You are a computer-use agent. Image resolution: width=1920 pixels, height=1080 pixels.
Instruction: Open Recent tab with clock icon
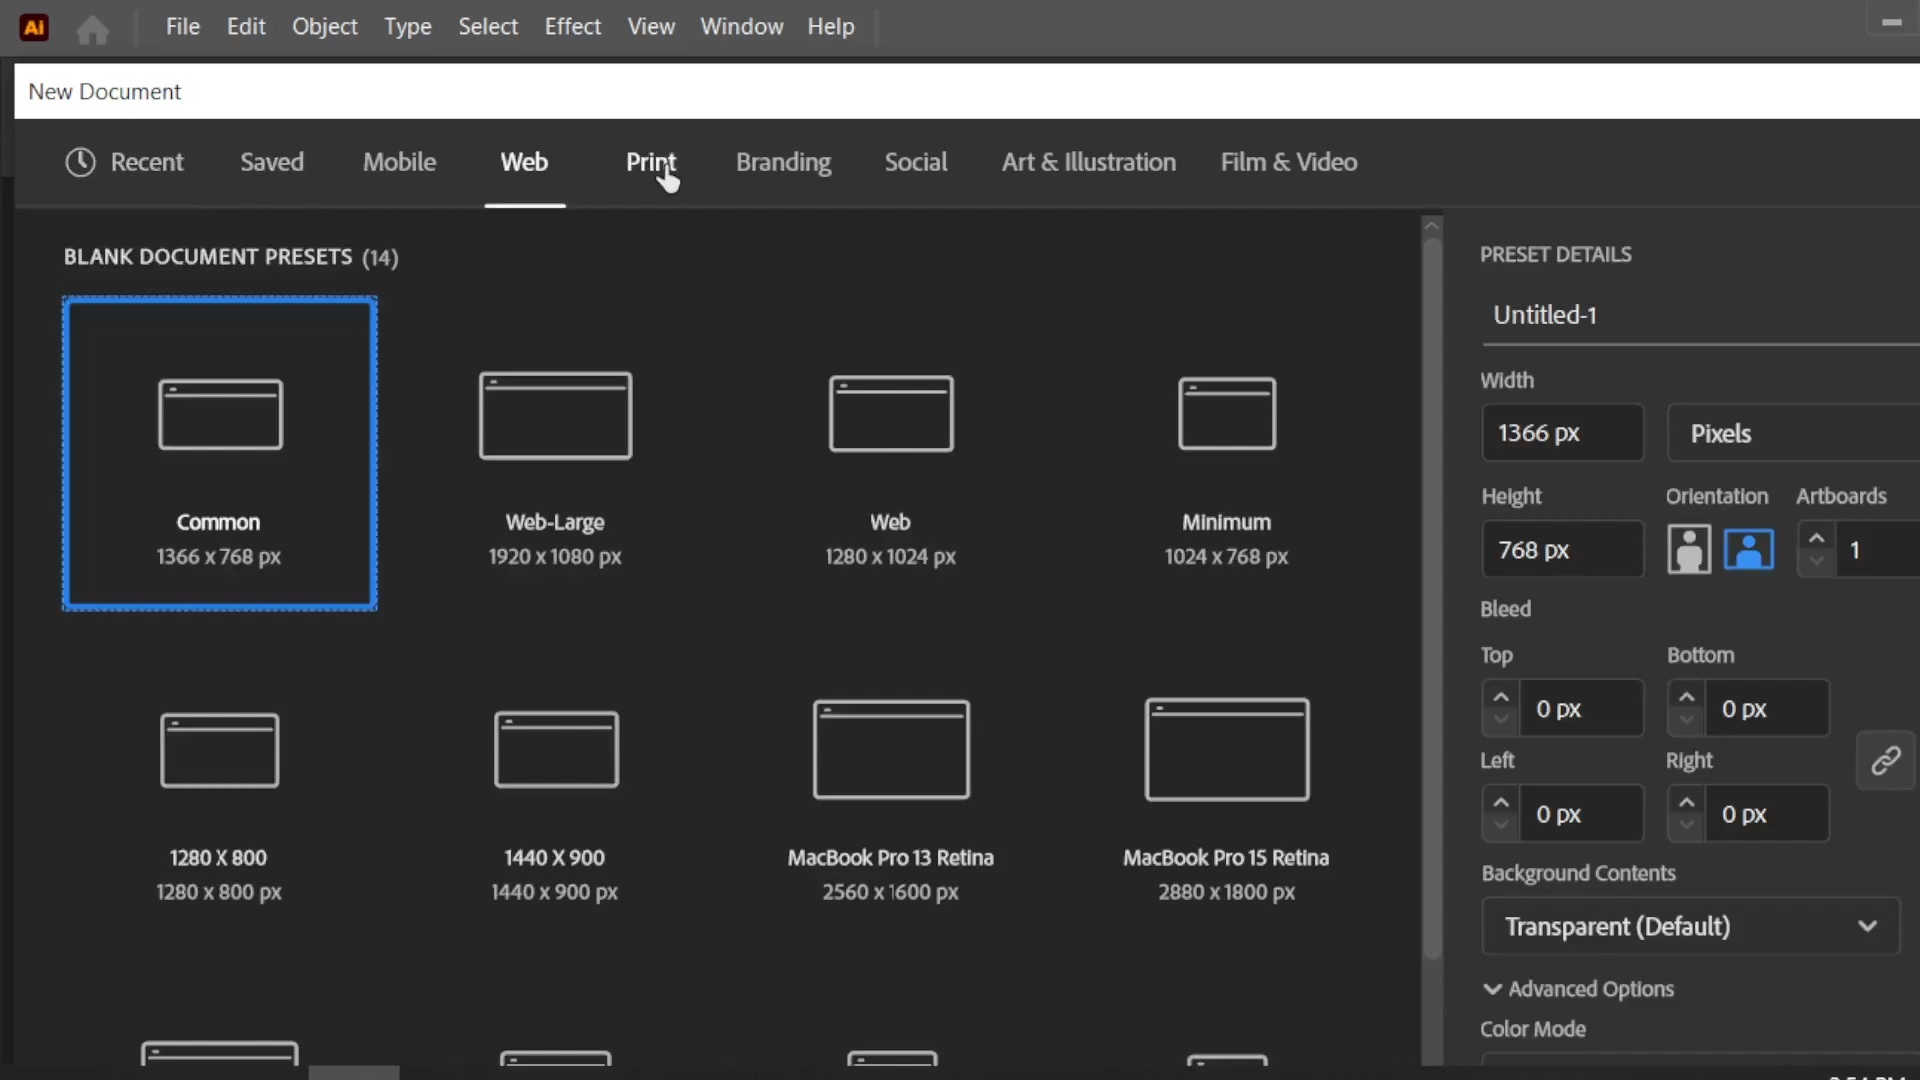(x=124, y=162)
